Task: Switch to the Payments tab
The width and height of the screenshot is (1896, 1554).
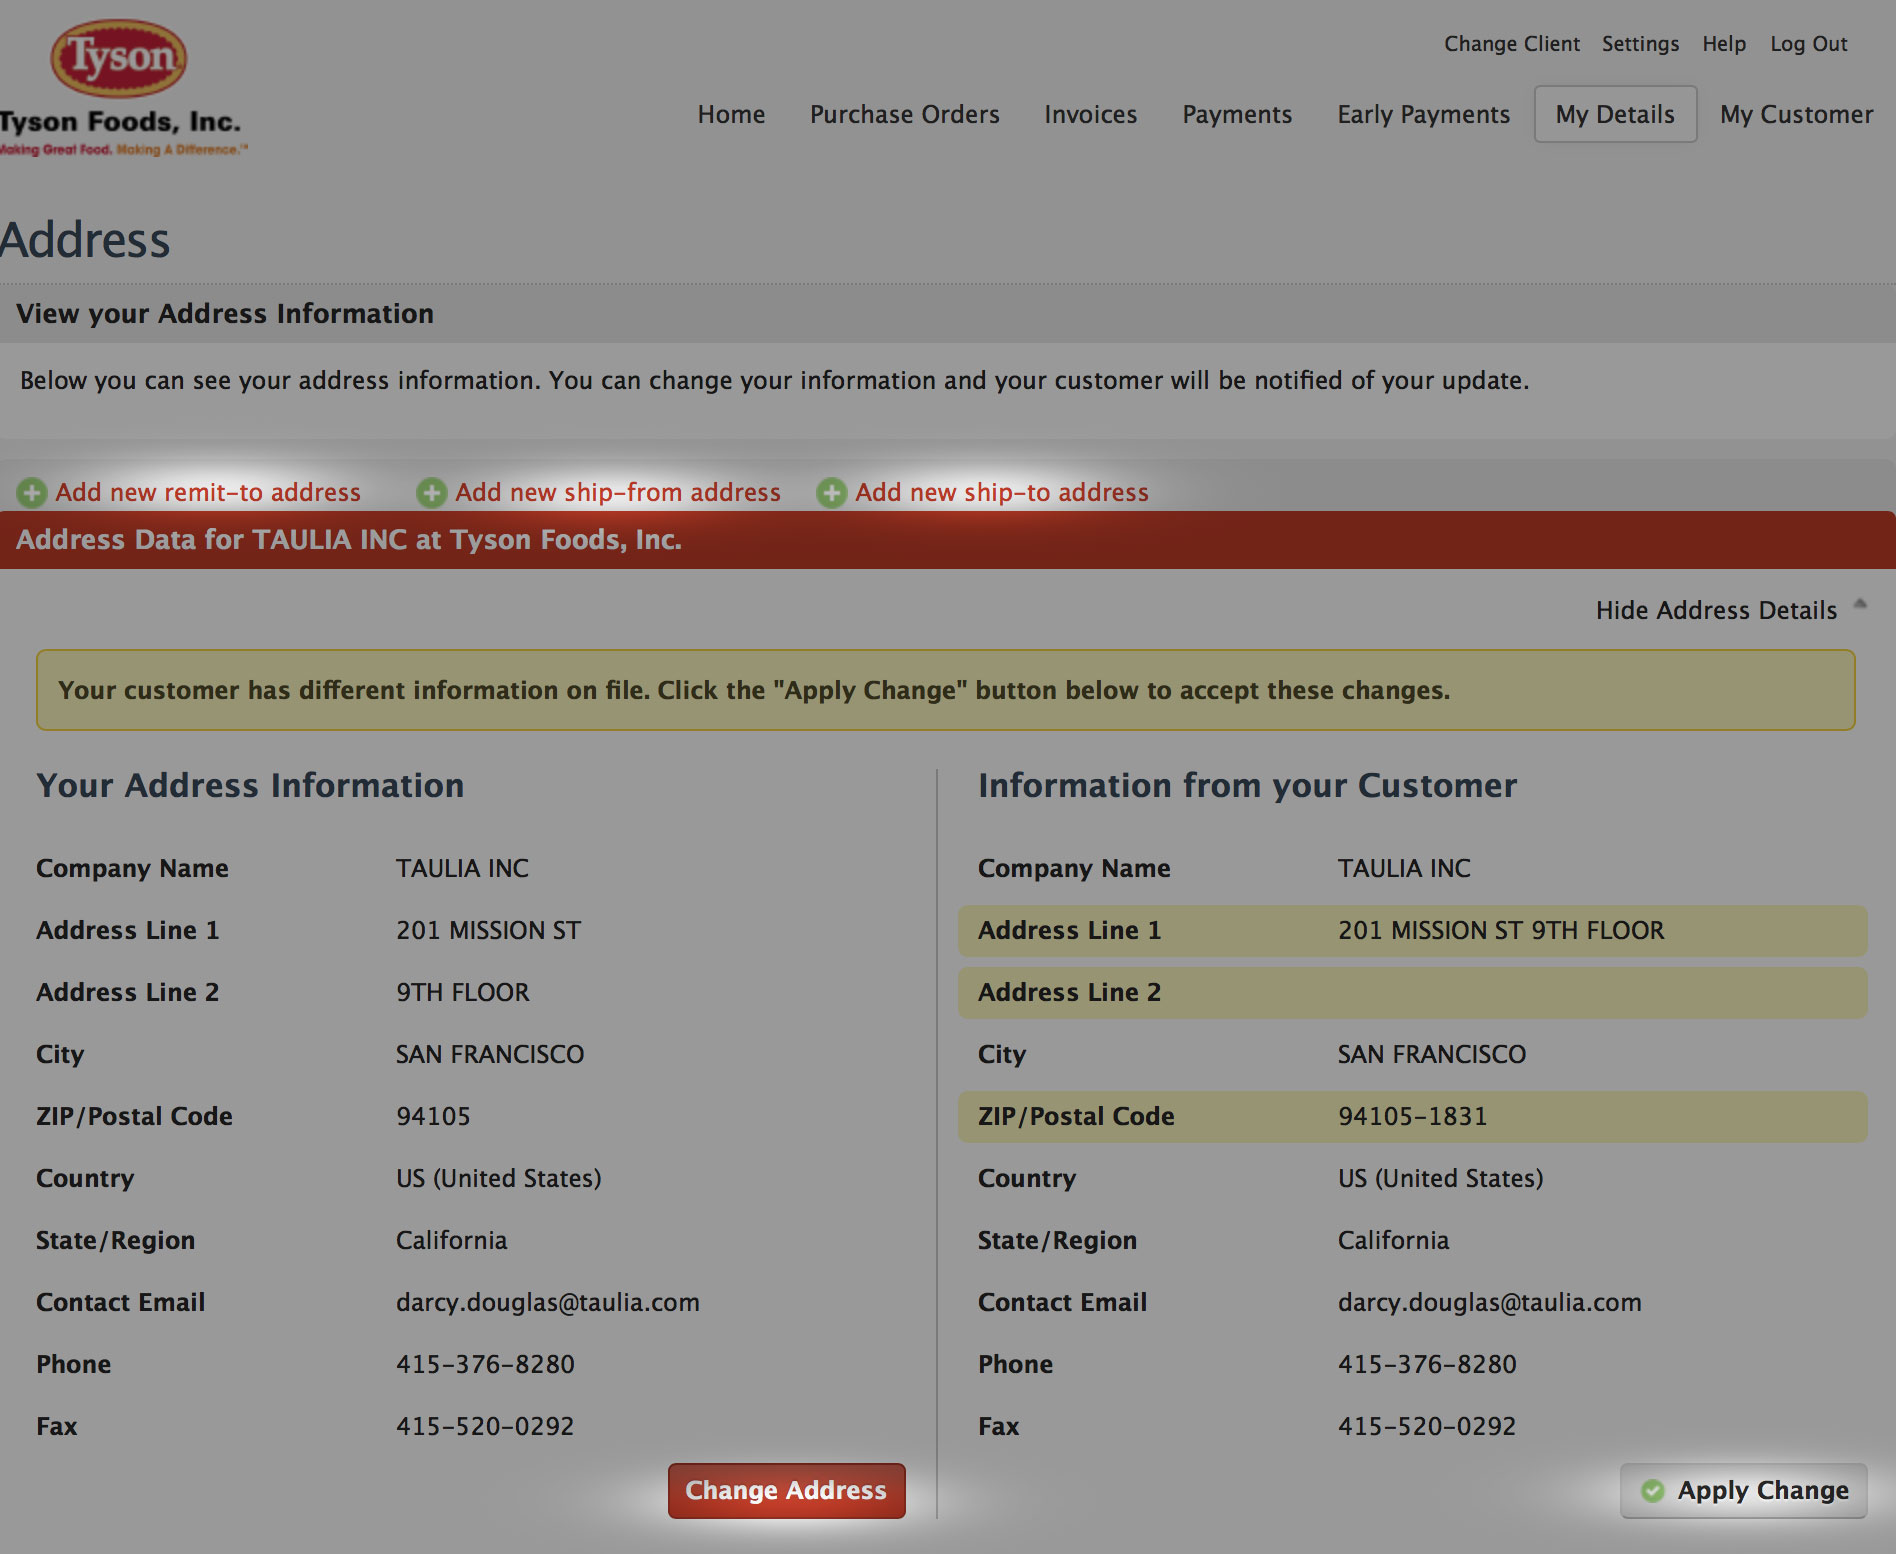Action: pyautogui.click(x=1237, y=114)
